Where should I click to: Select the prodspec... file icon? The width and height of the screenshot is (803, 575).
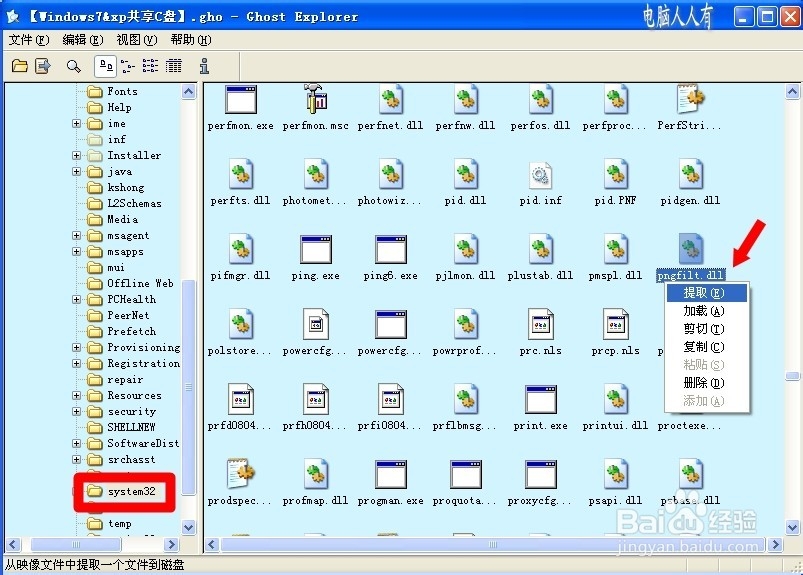pos(241,474)
